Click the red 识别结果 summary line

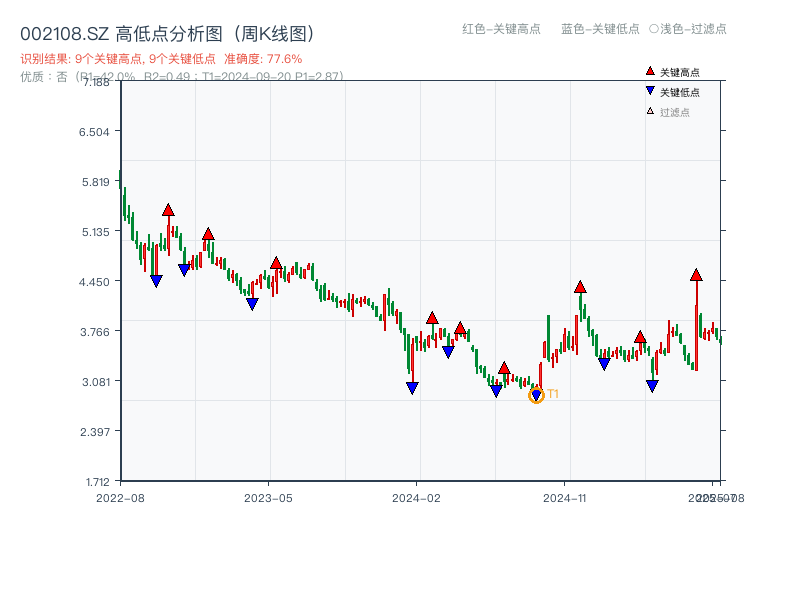pyautogui.click(x=161, y=59)
